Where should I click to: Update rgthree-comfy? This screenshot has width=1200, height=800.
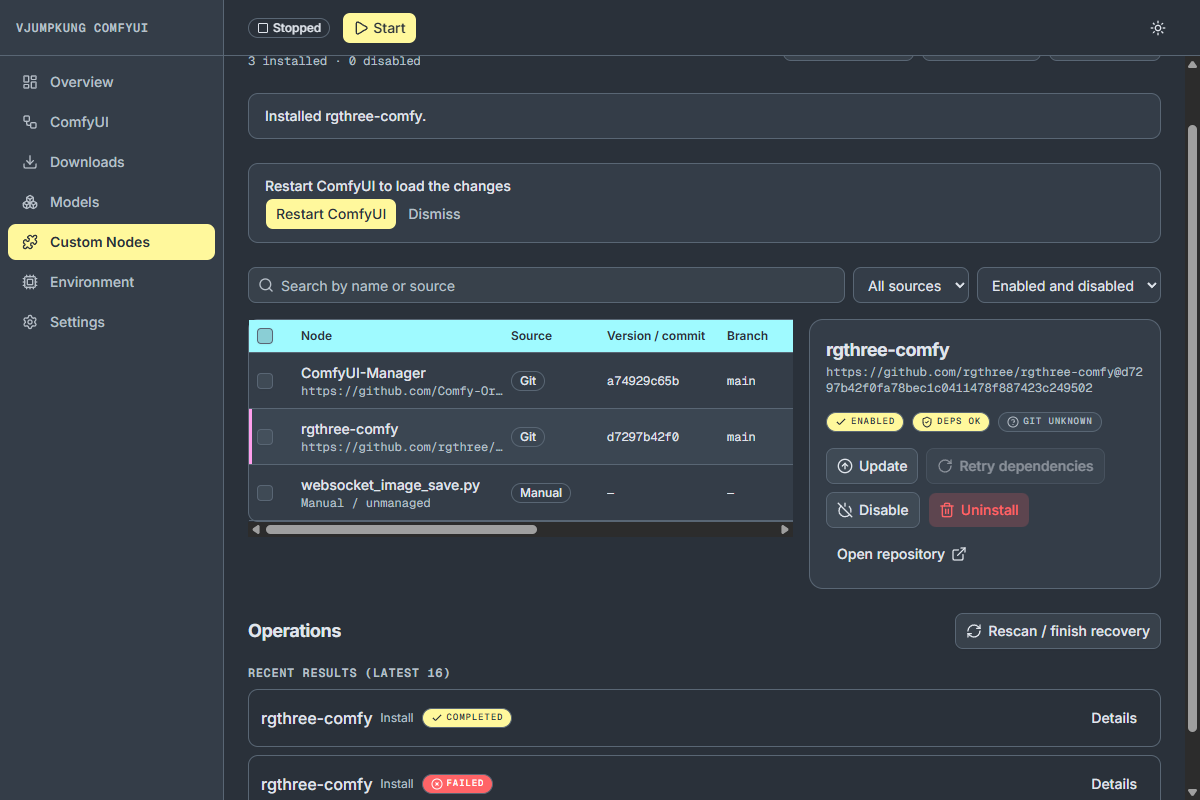pyautogui.click(x=872, y=466)
